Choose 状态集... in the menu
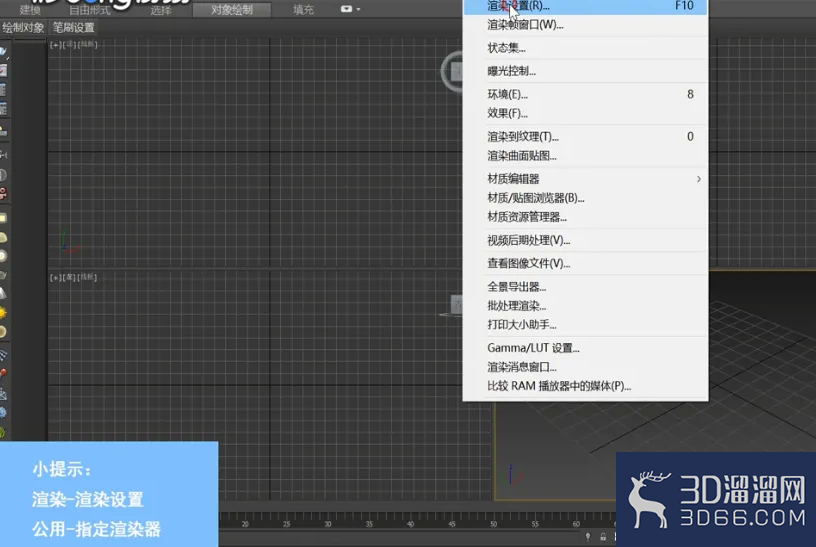 585,48
